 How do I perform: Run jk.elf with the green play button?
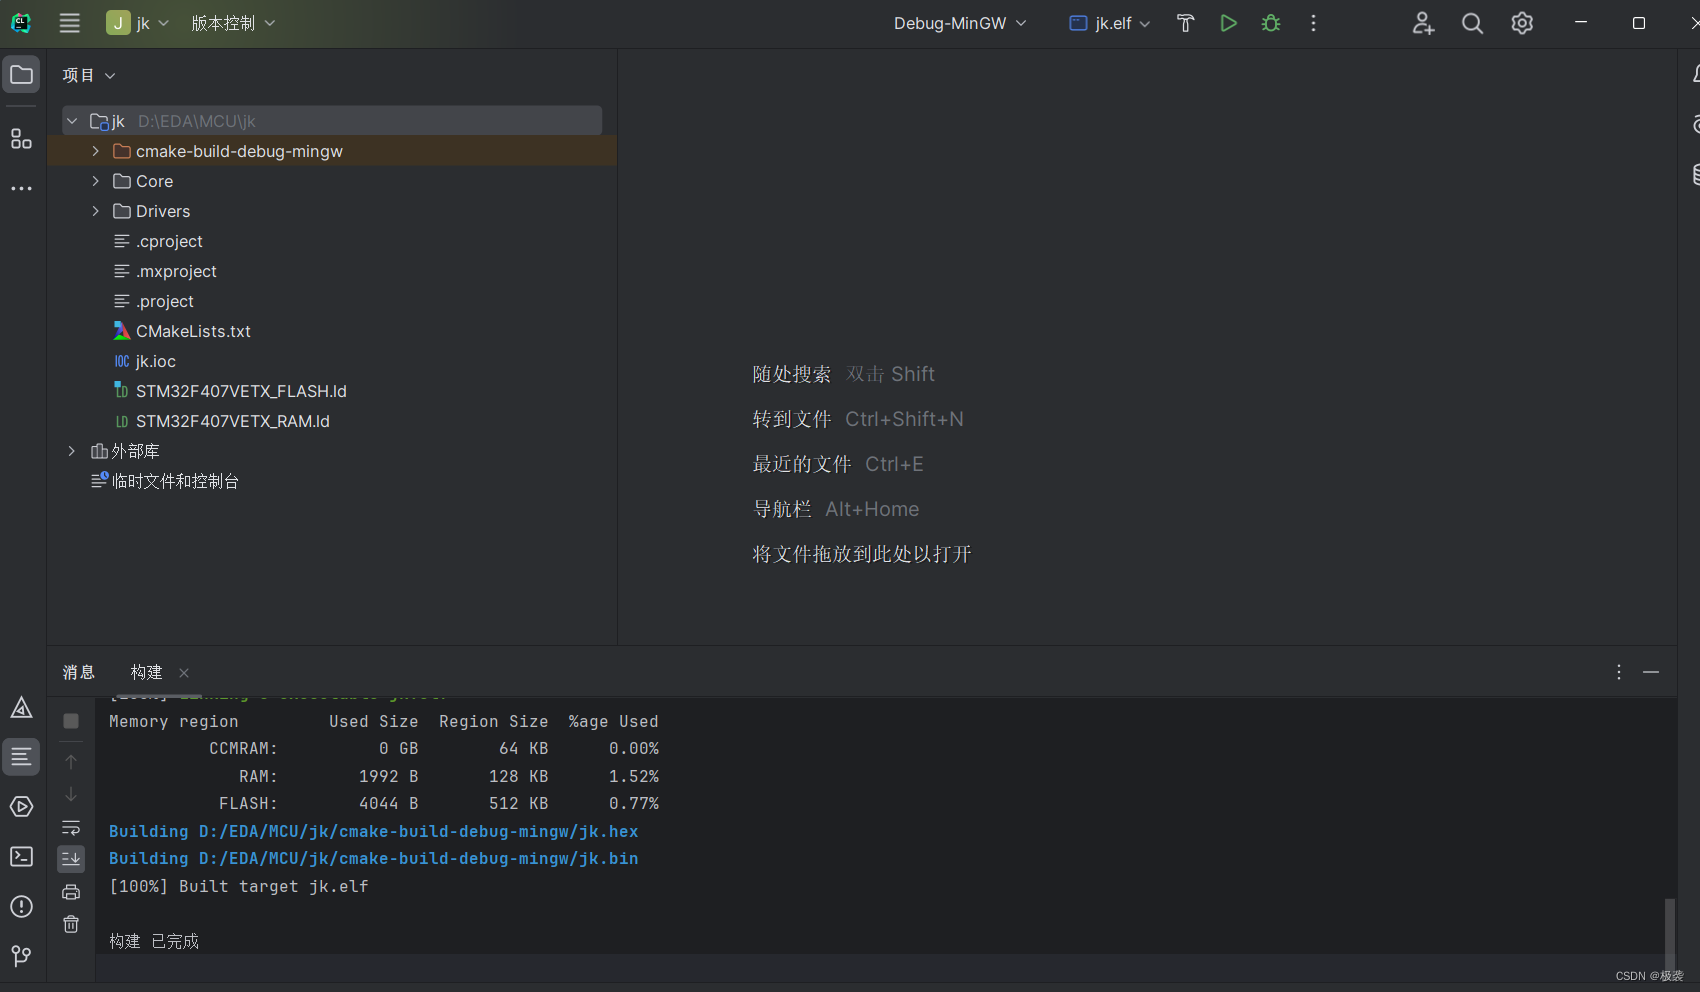coord(1228,23)
